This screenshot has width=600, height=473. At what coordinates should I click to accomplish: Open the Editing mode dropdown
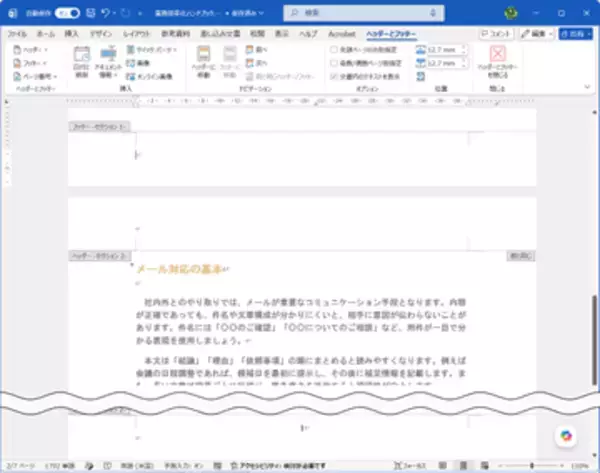537,34
